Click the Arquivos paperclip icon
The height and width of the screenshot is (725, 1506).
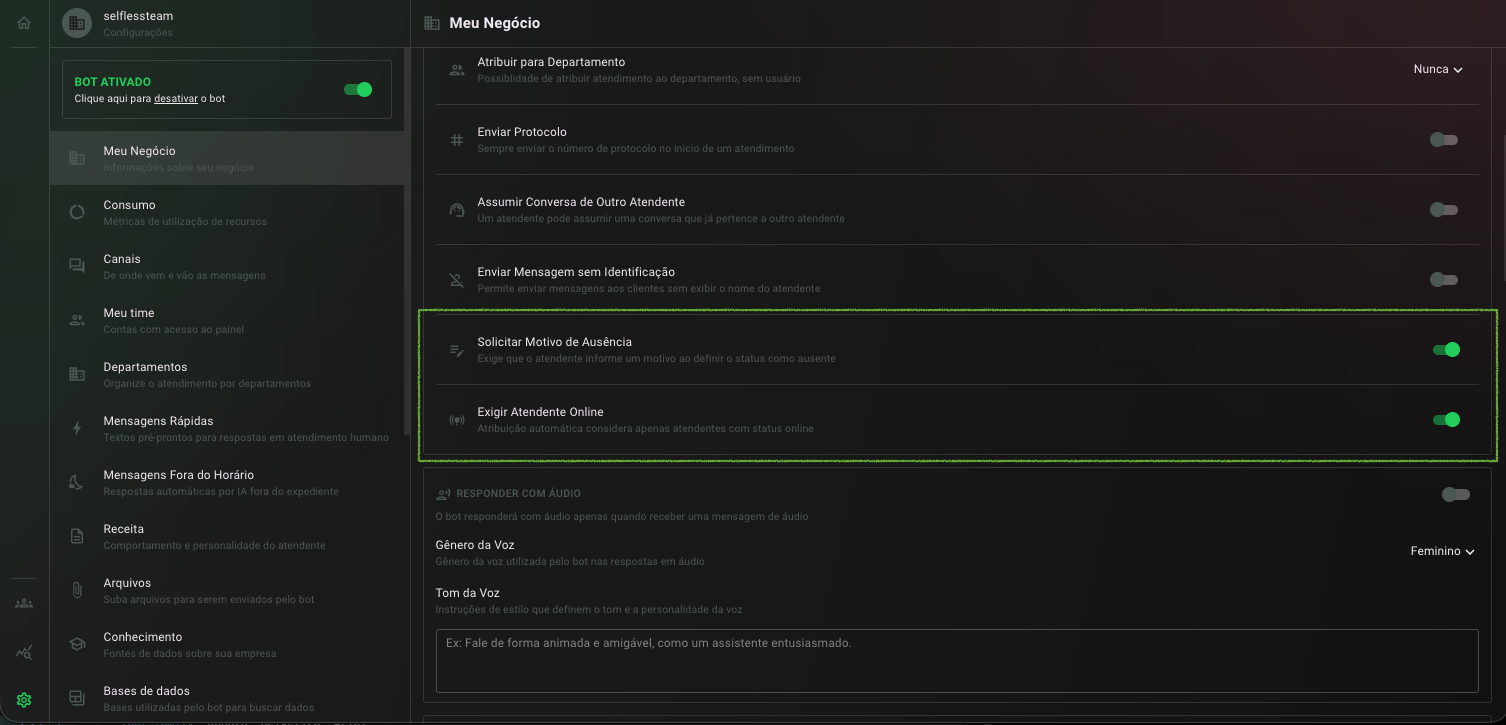point(77,590)
